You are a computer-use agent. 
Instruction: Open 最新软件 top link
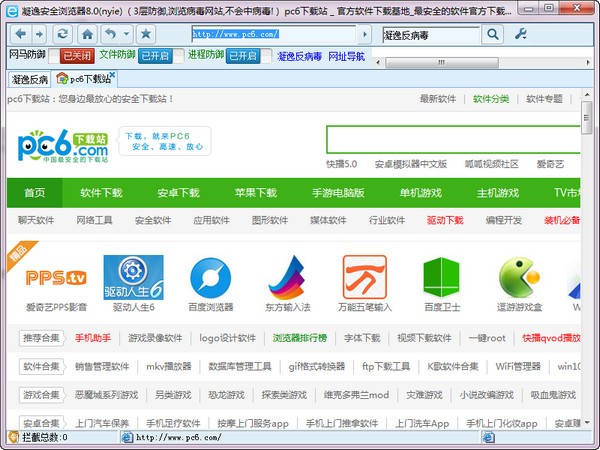click(x=438, y=99)
